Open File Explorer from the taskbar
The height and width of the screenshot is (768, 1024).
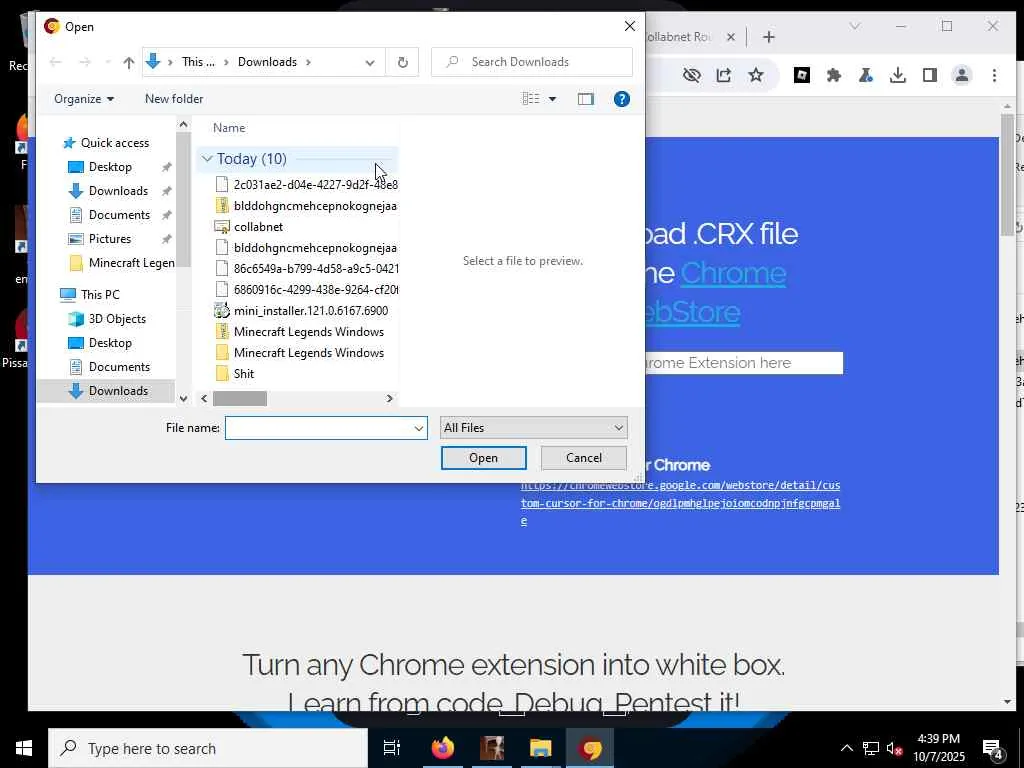tap(541, 748)
